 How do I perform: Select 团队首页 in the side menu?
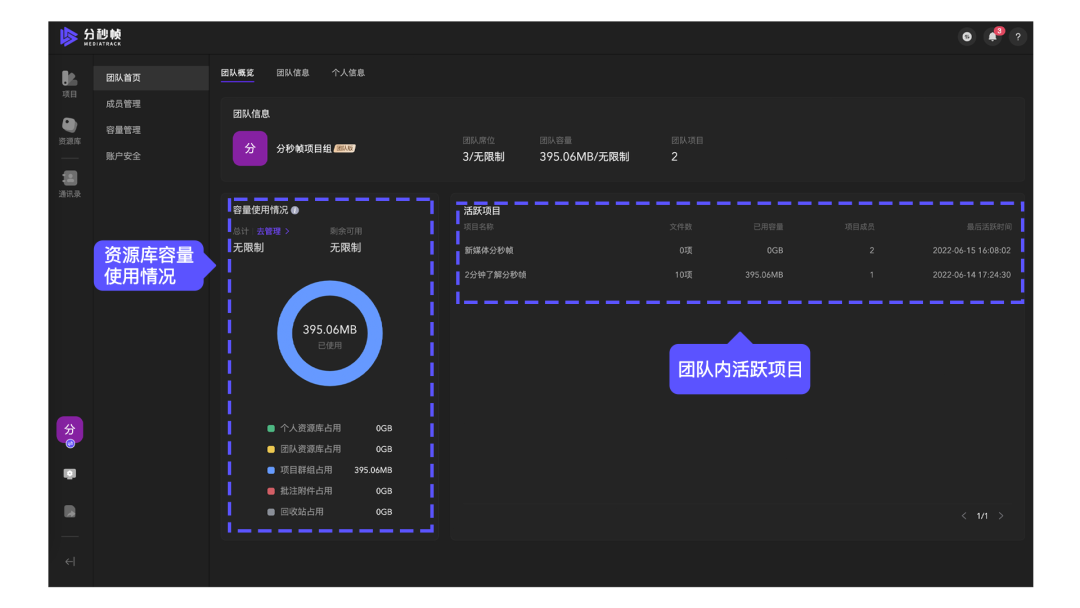pos(151,78)
